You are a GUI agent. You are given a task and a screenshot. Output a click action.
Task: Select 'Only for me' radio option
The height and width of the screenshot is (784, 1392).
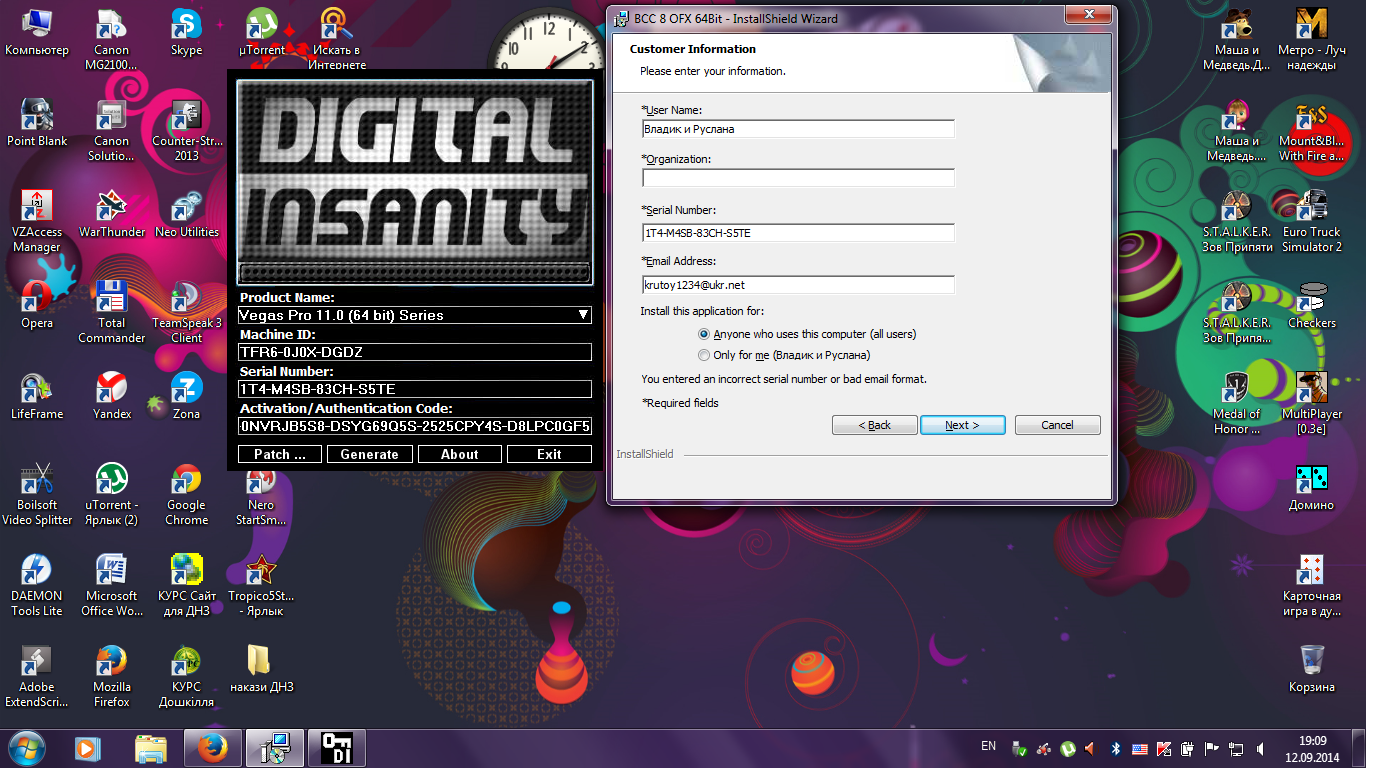click(784, 355)
